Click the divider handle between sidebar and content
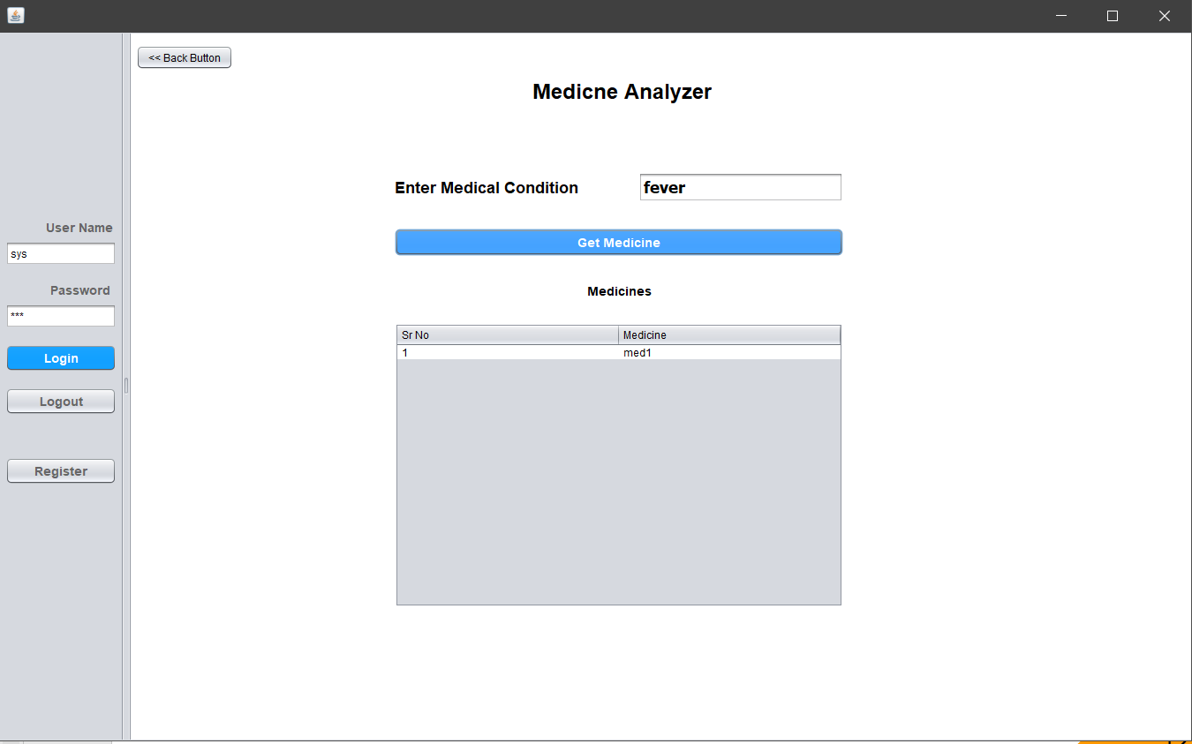 tap(126, 384)
